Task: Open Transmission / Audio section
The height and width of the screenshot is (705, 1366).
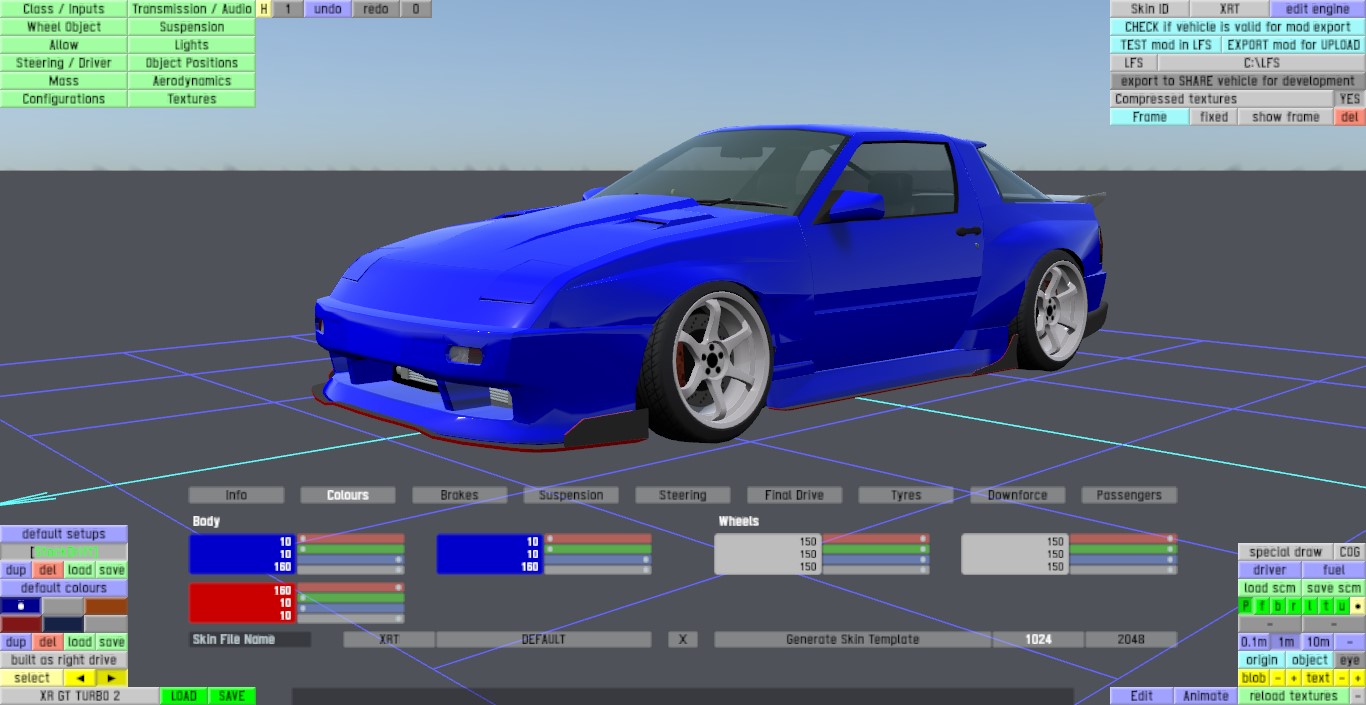Action: 192,9
